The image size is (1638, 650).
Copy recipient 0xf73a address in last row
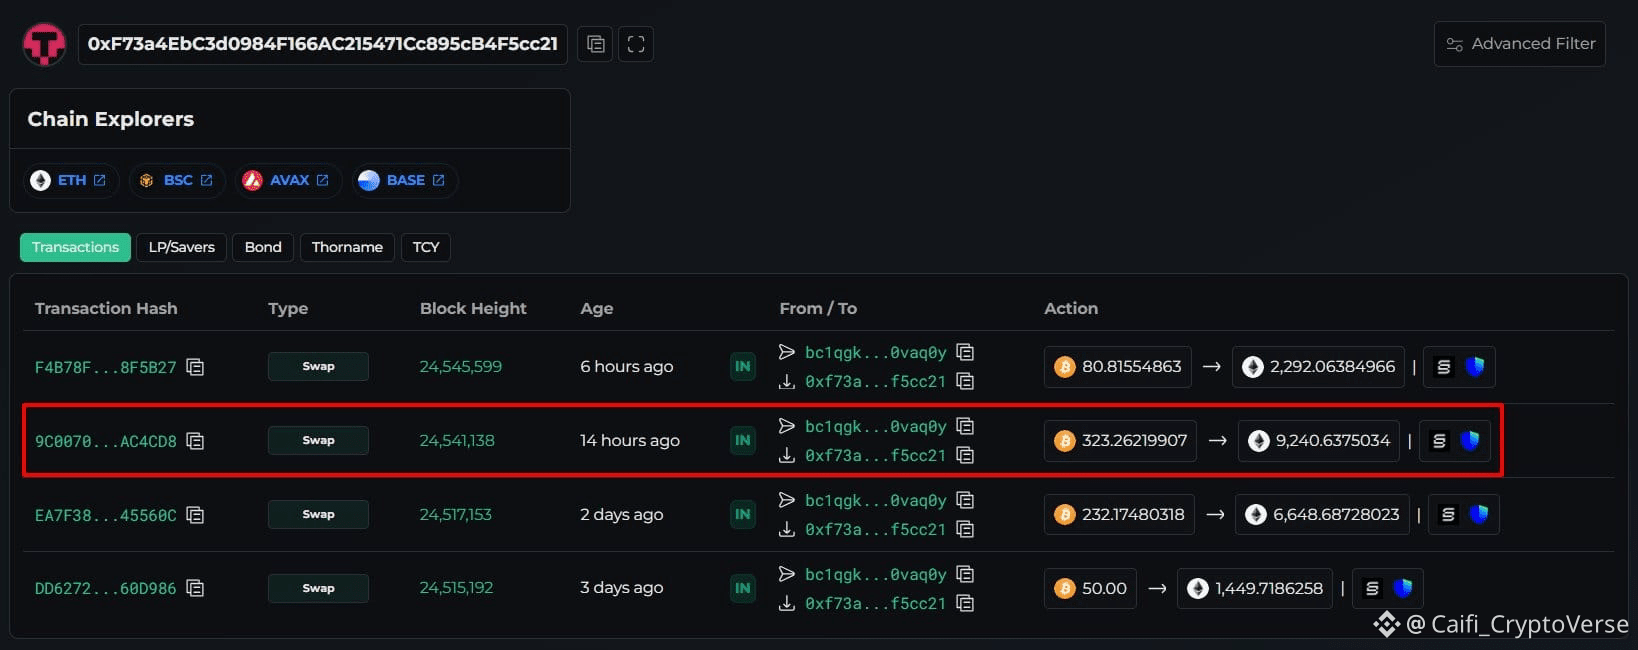965,603
